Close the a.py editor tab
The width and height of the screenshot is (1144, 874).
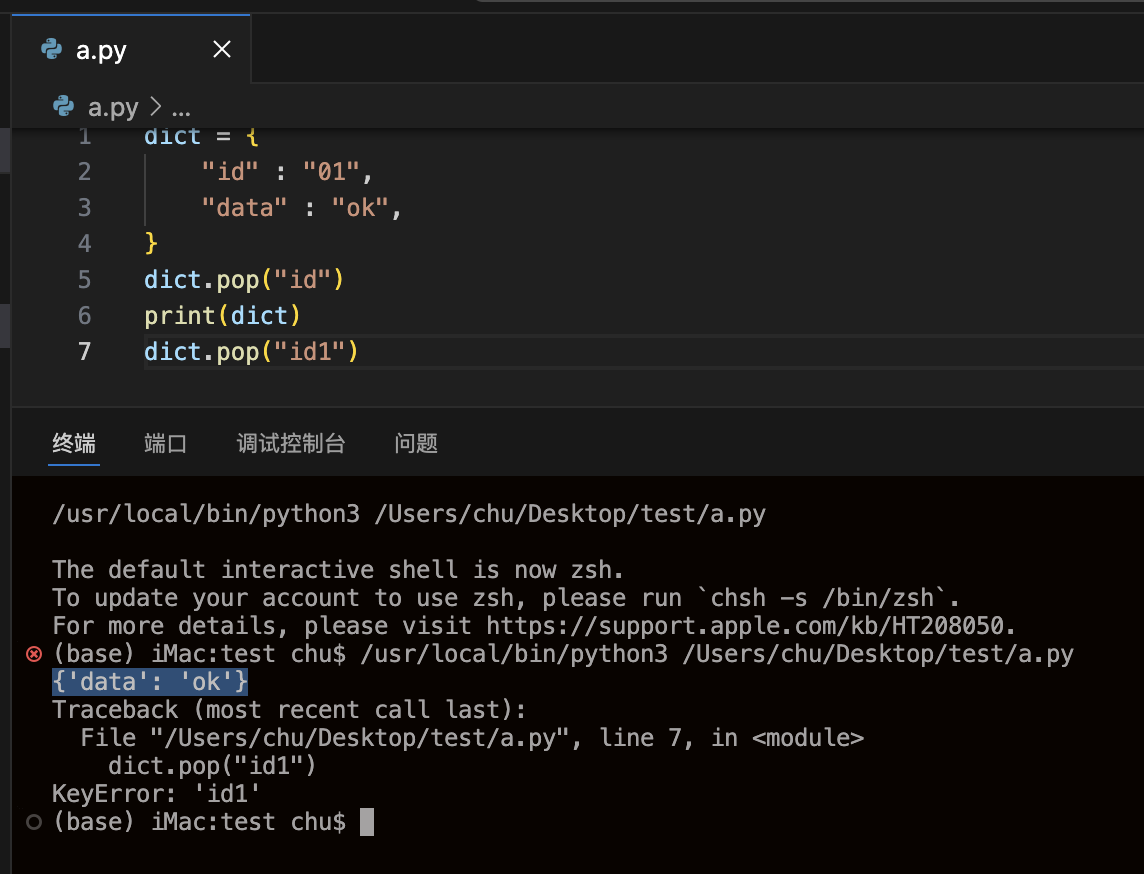pyautogui.click(x=221, y=49)
